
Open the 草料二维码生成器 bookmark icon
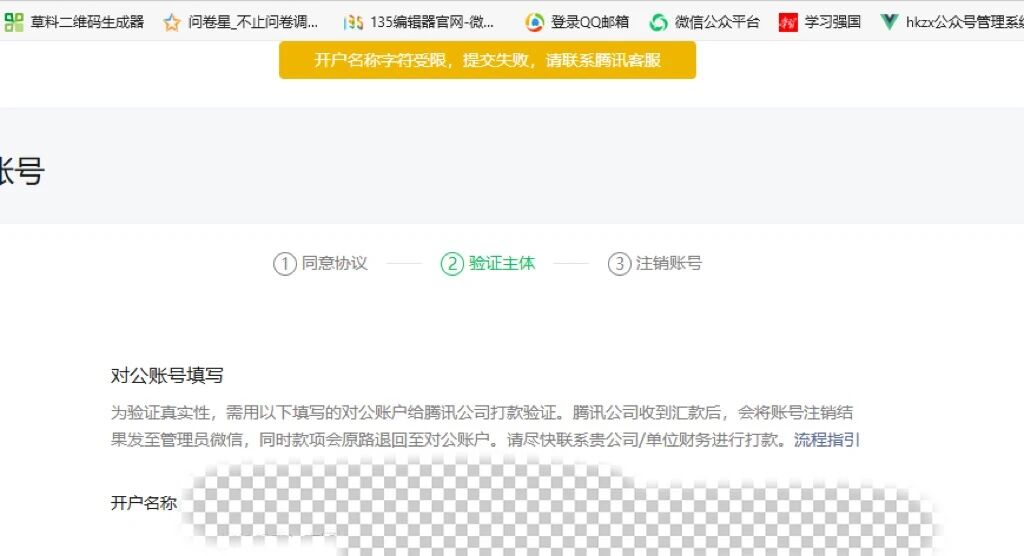[14, 22]
